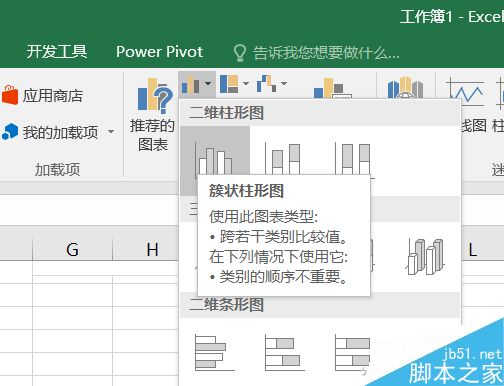Expand the My Add-ins (我的加载项) dropdown

click(x=111, y=132)
